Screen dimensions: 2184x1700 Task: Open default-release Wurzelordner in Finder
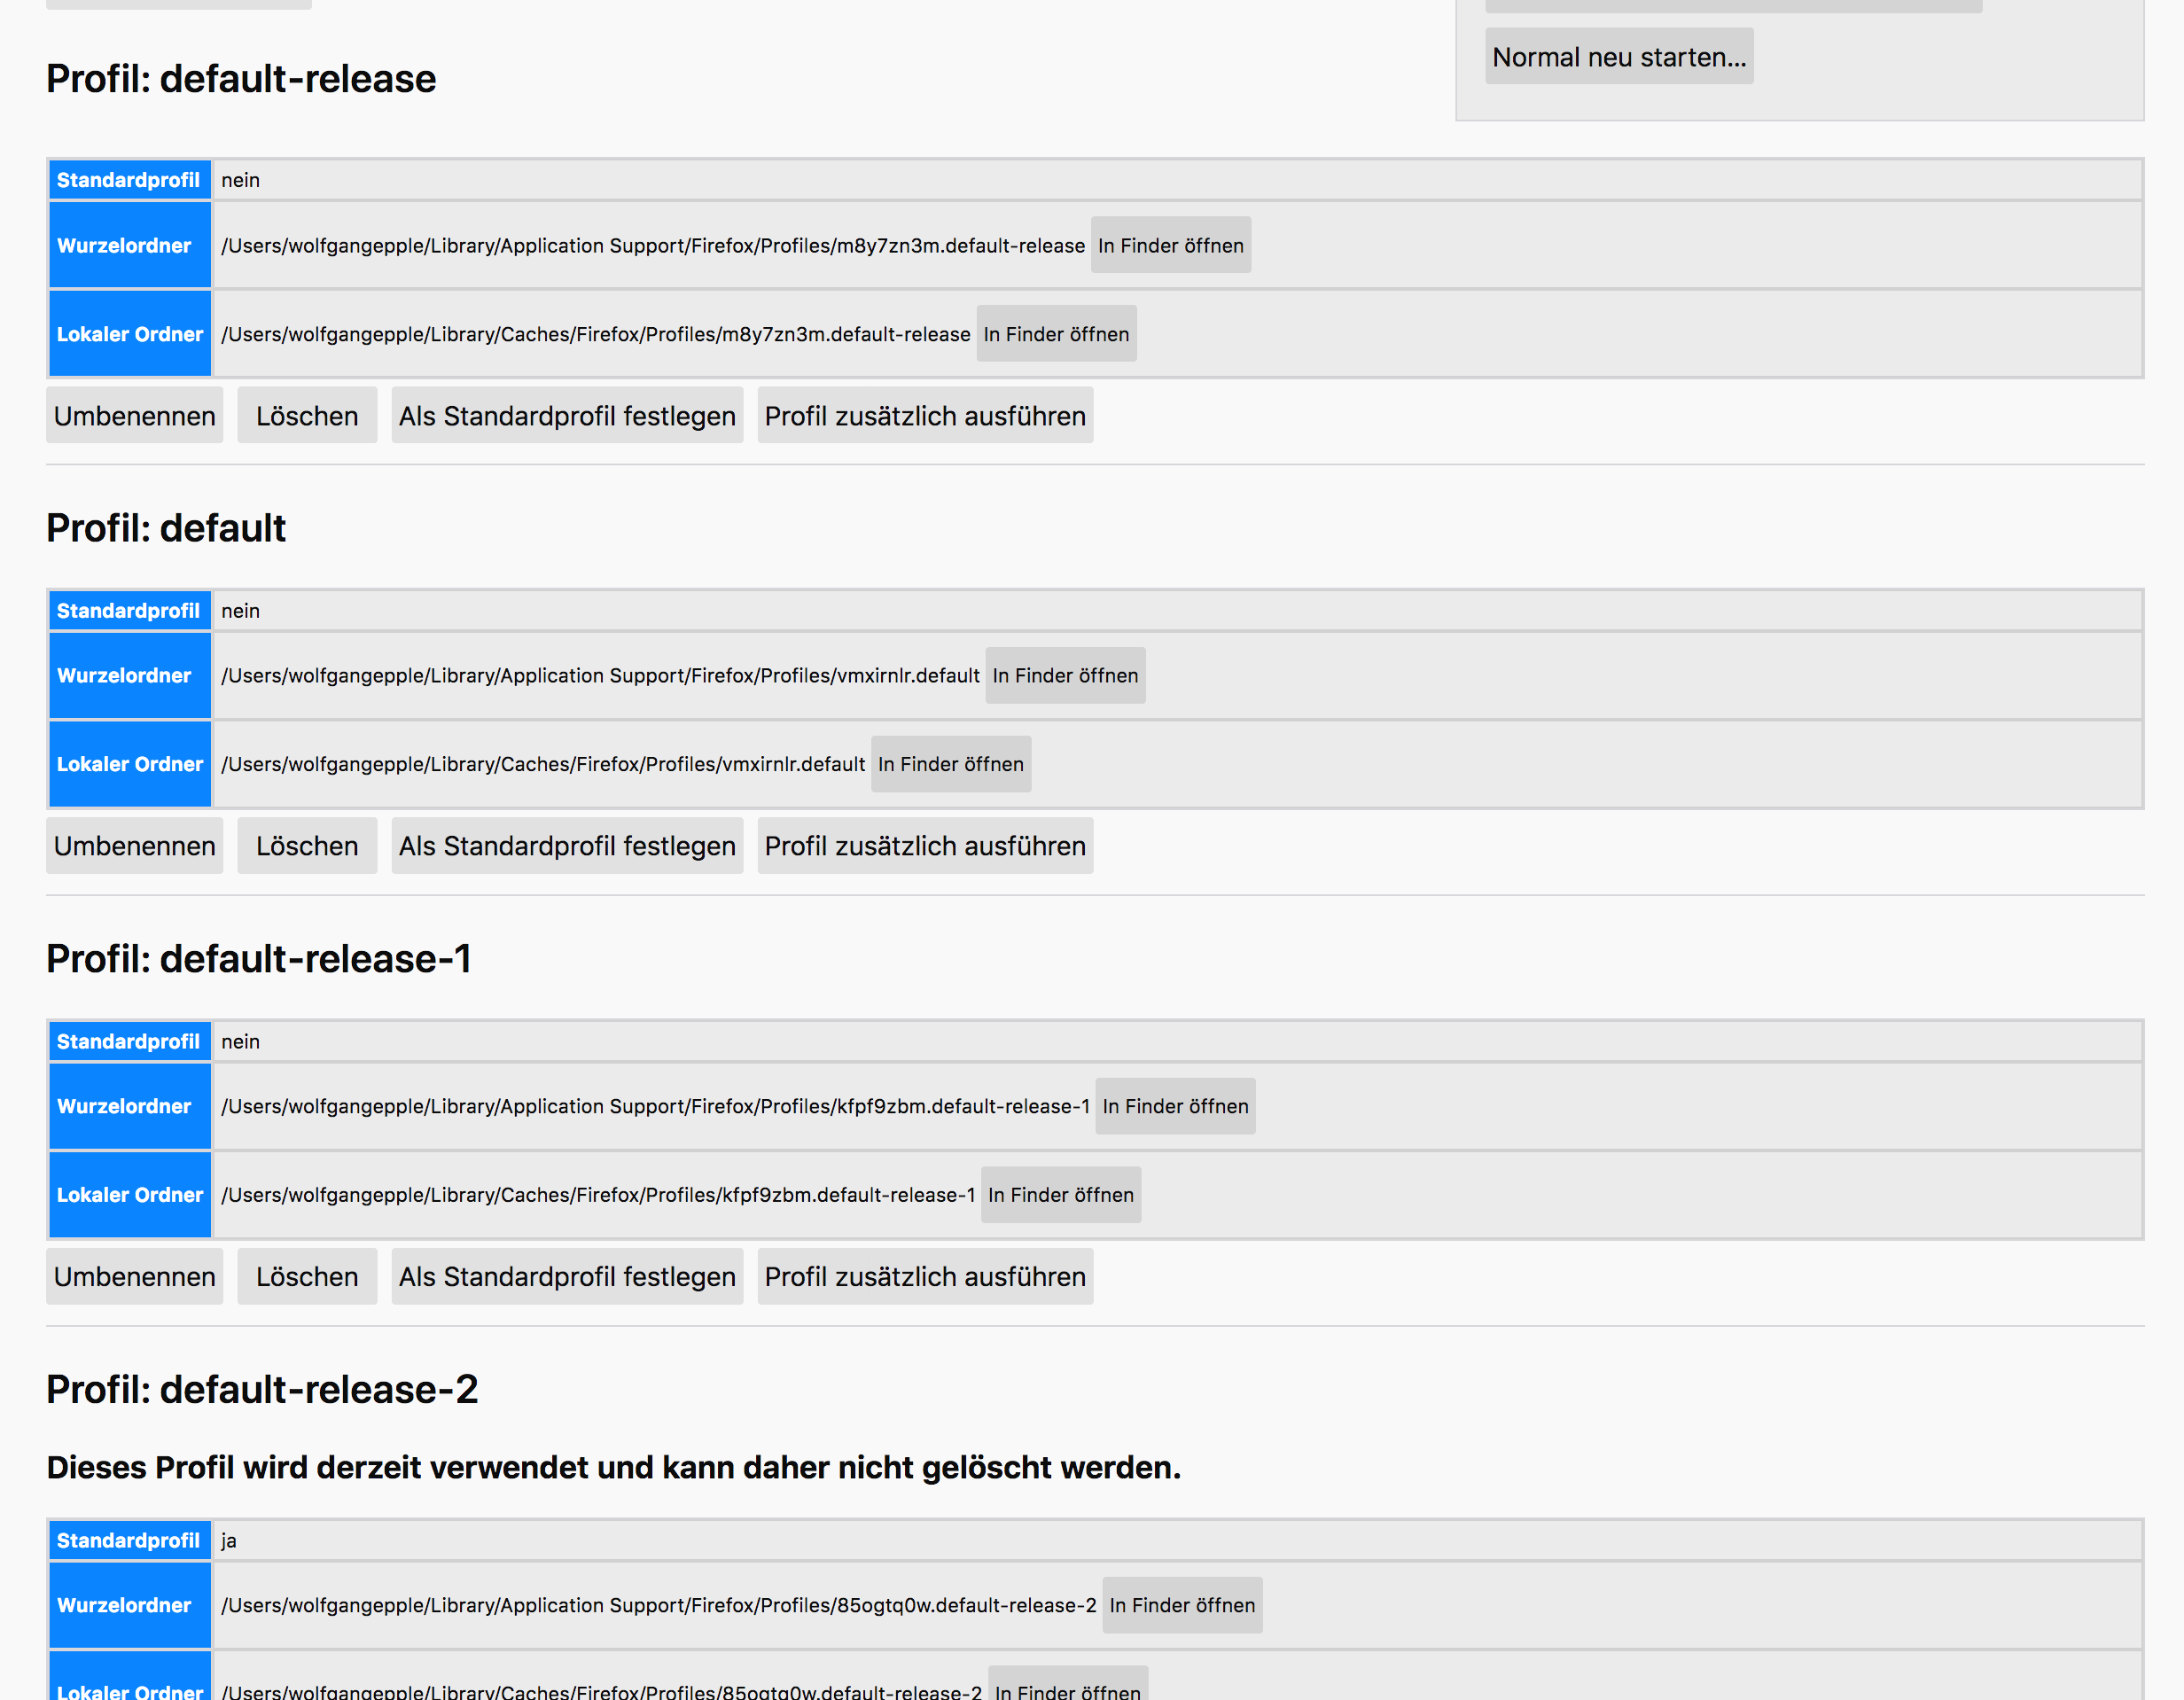point(1170,245)
